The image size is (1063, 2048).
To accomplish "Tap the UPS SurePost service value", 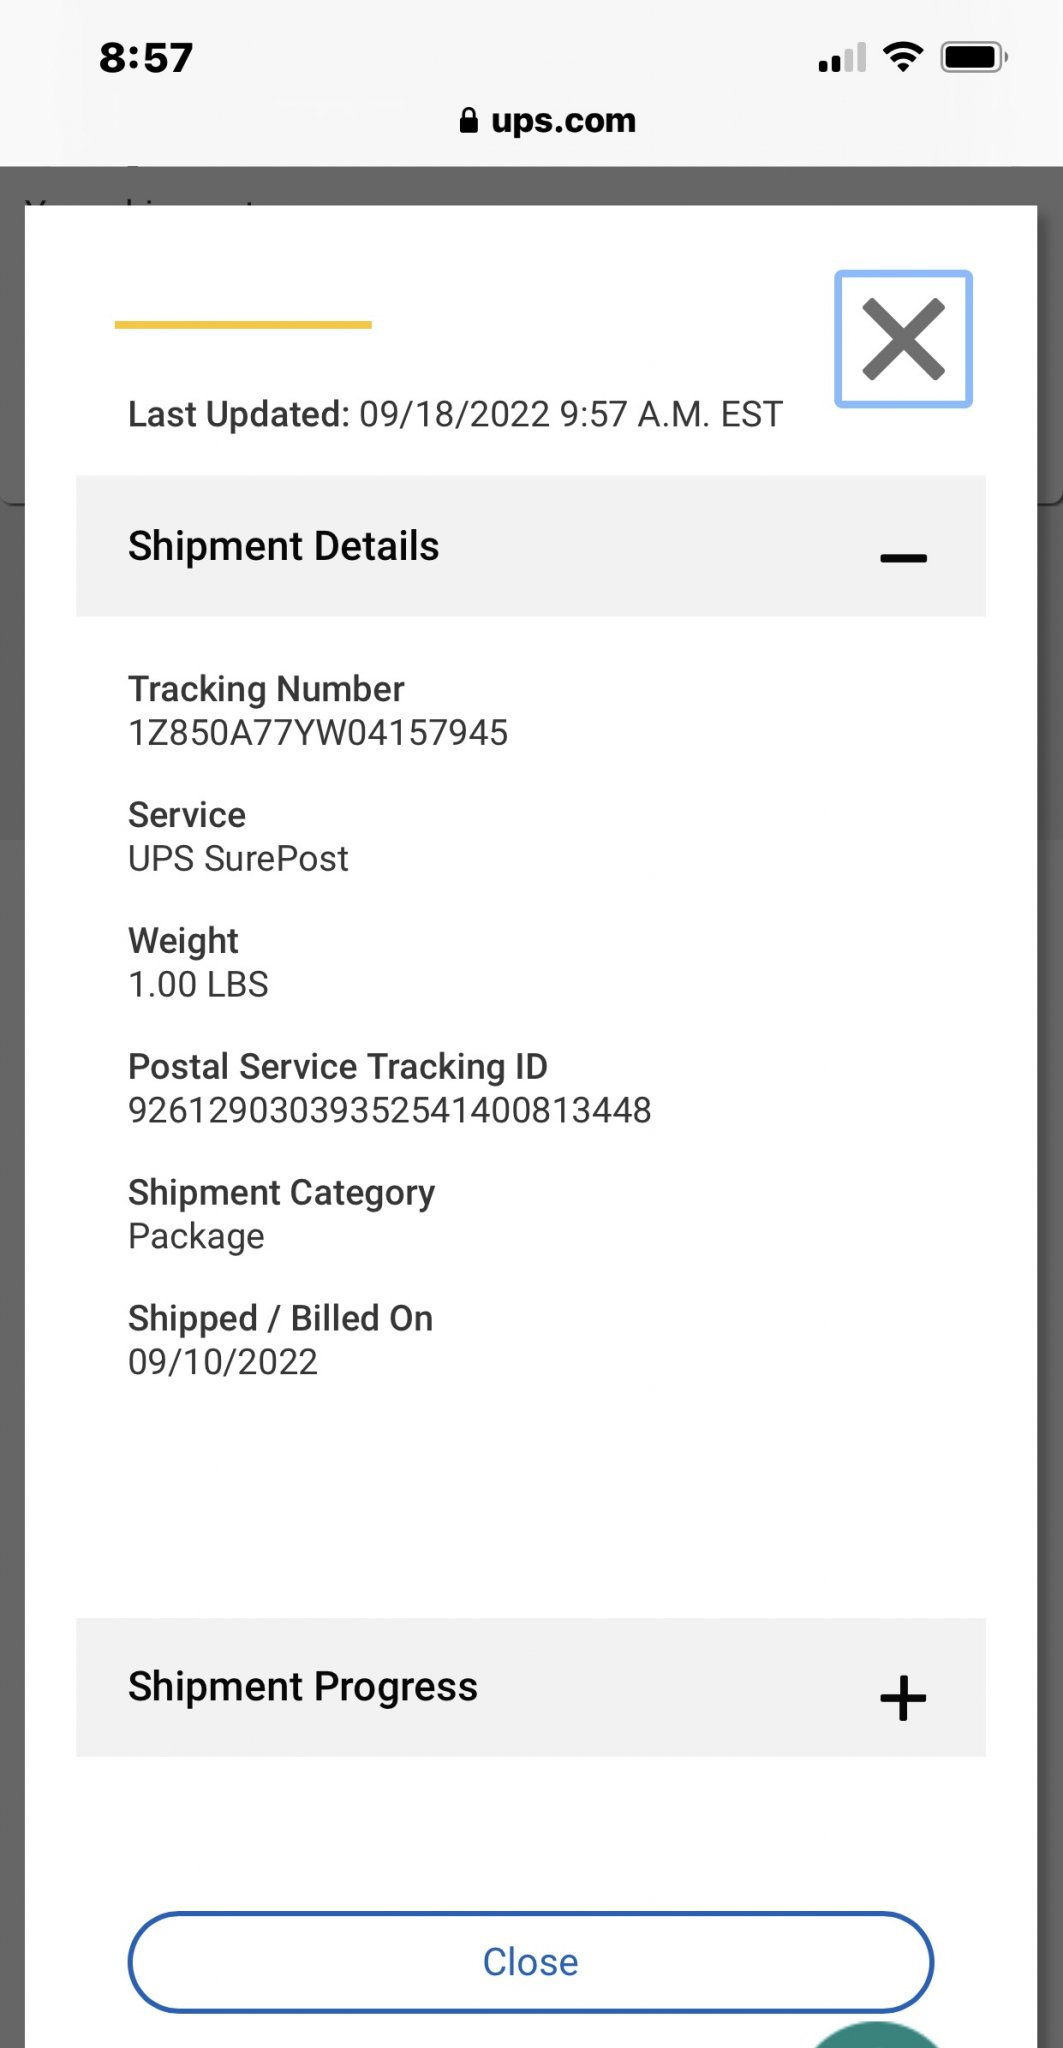I will pos(238,859).
